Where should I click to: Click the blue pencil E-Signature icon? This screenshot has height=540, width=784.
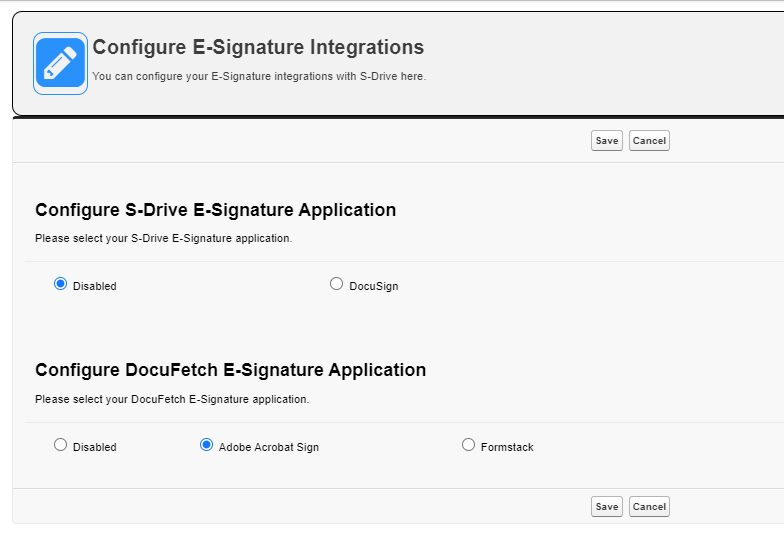[x=60, y=63]
